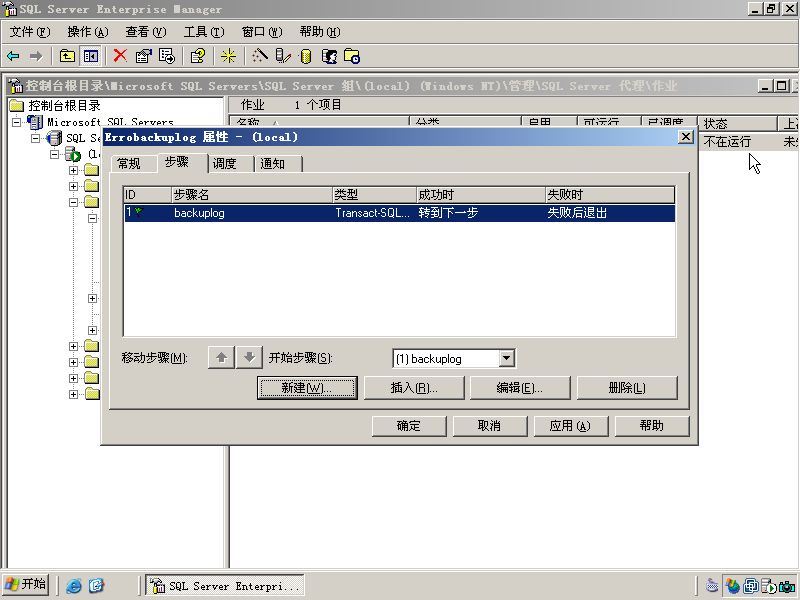Click the 控制台根目录 folder icon in tree
800x600 pixels.
tap(17, 106)
